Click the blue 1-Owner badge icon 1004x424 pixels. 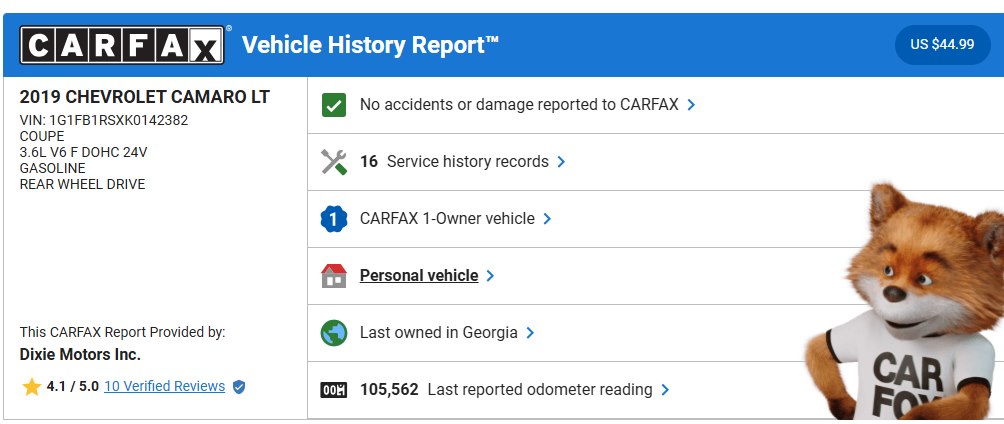(x=334, y=218)
